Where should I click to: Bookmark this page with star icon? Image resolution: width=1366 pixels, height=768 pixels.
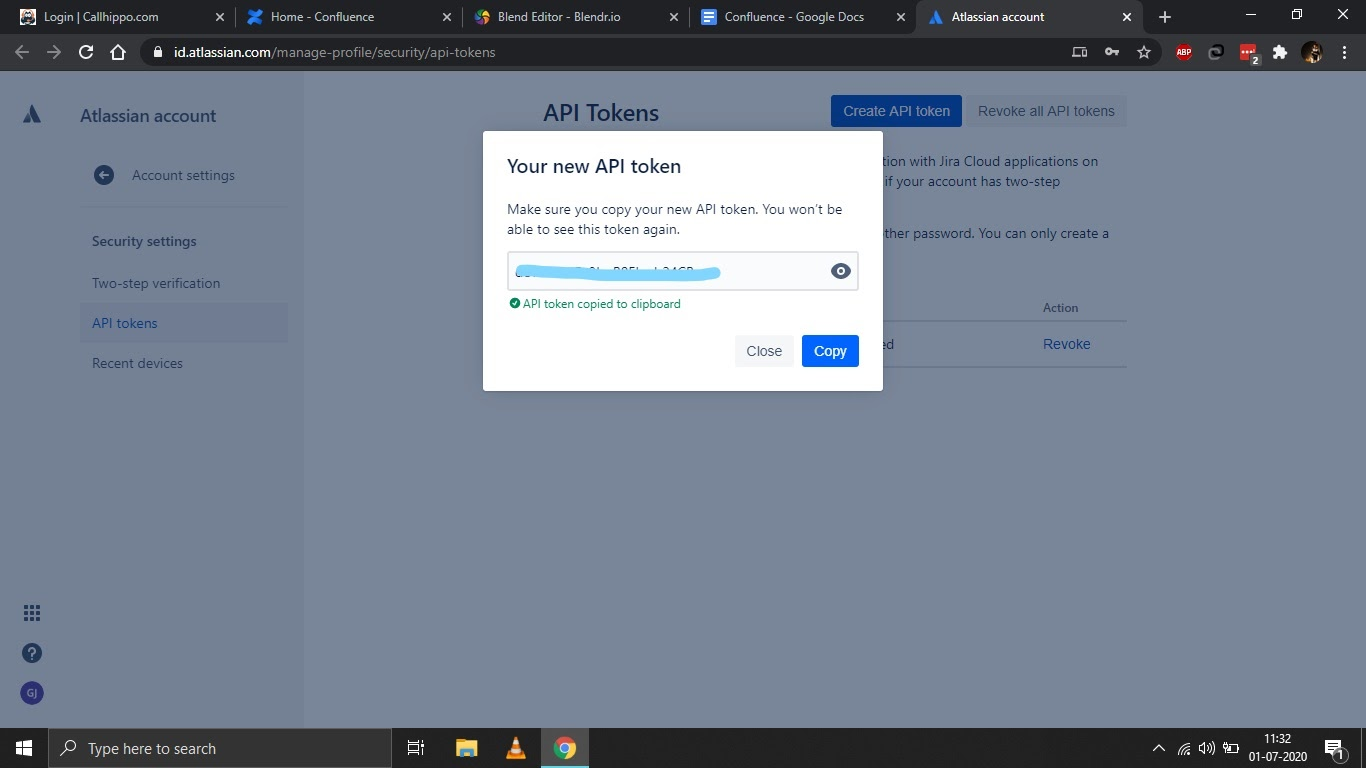pyautogui.click(x=1144, y=52)
